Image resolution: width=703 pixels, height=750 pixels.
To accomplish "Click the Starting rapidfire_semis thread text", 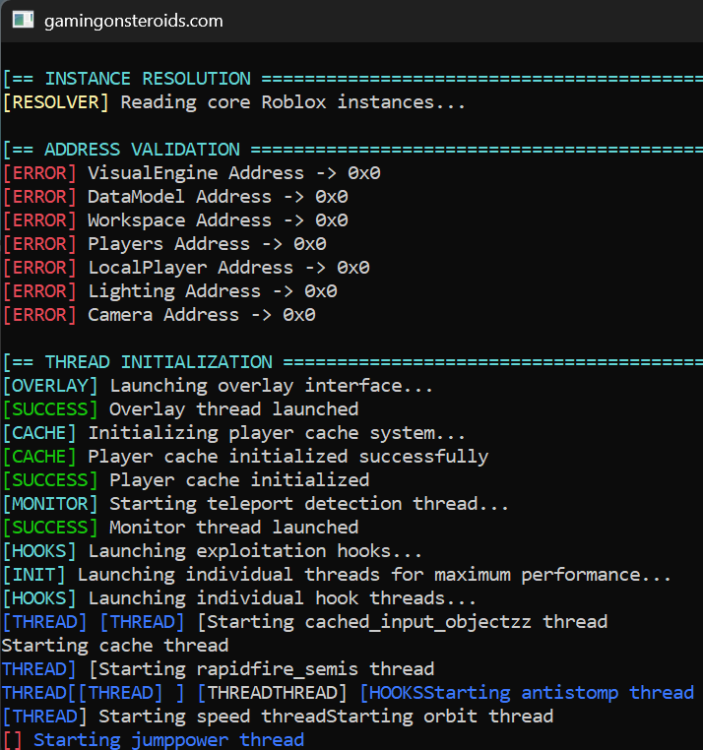I will pyautogui.click(x=266, y=669).
